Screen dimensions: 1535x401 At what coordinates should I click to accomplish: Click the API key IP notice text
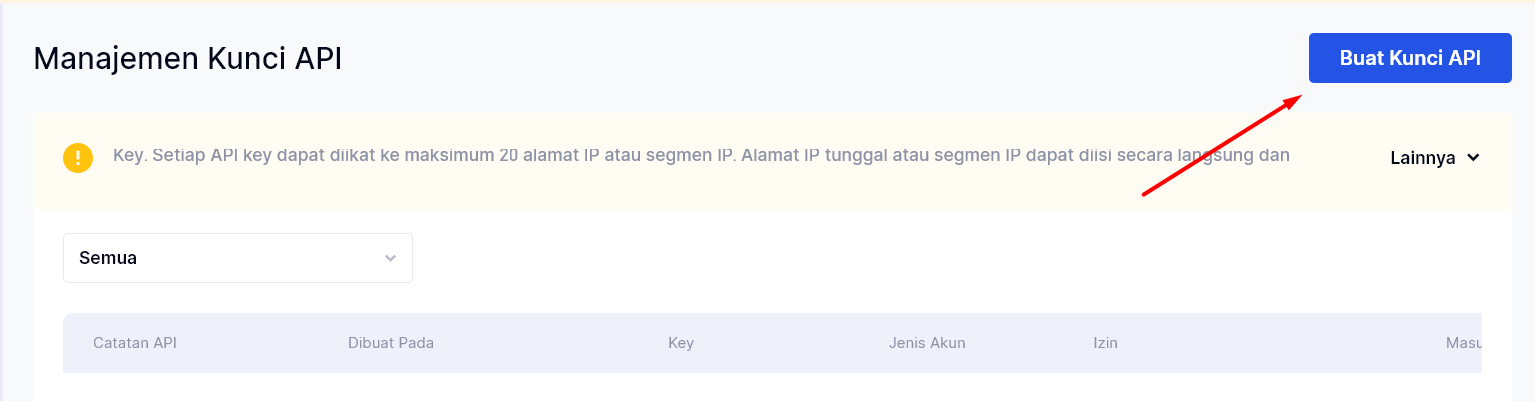coord(700,156)
